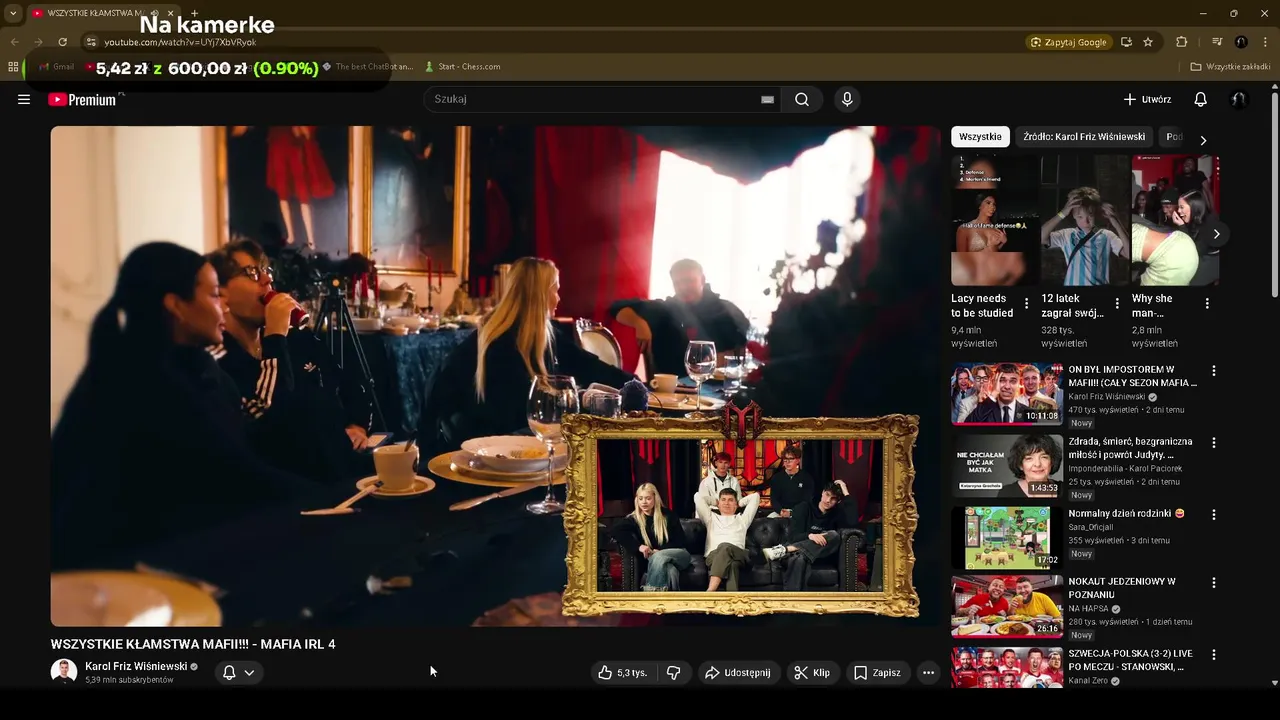The width and height of the screenshot is (1280, 720).
Task: Open Karol Friz Wiśniewski channel avatar
Action: tap(64, 672)
